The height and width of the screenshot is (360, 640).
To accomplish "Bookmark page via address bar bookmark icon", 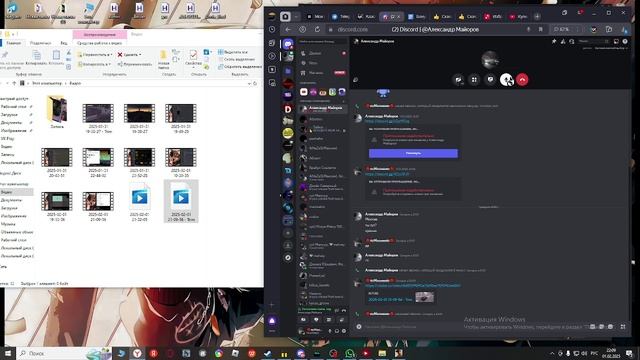I will click(540, 29).
